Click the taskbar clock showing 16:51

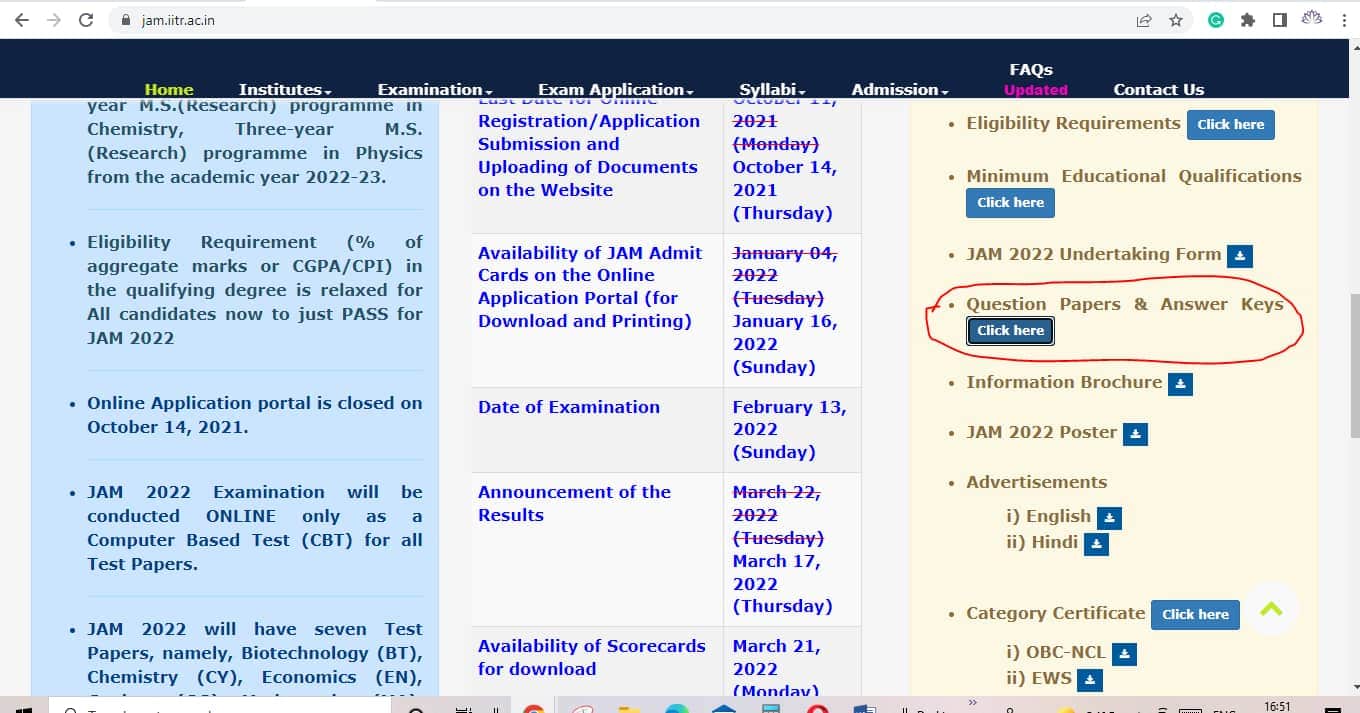click(1277, 706)
